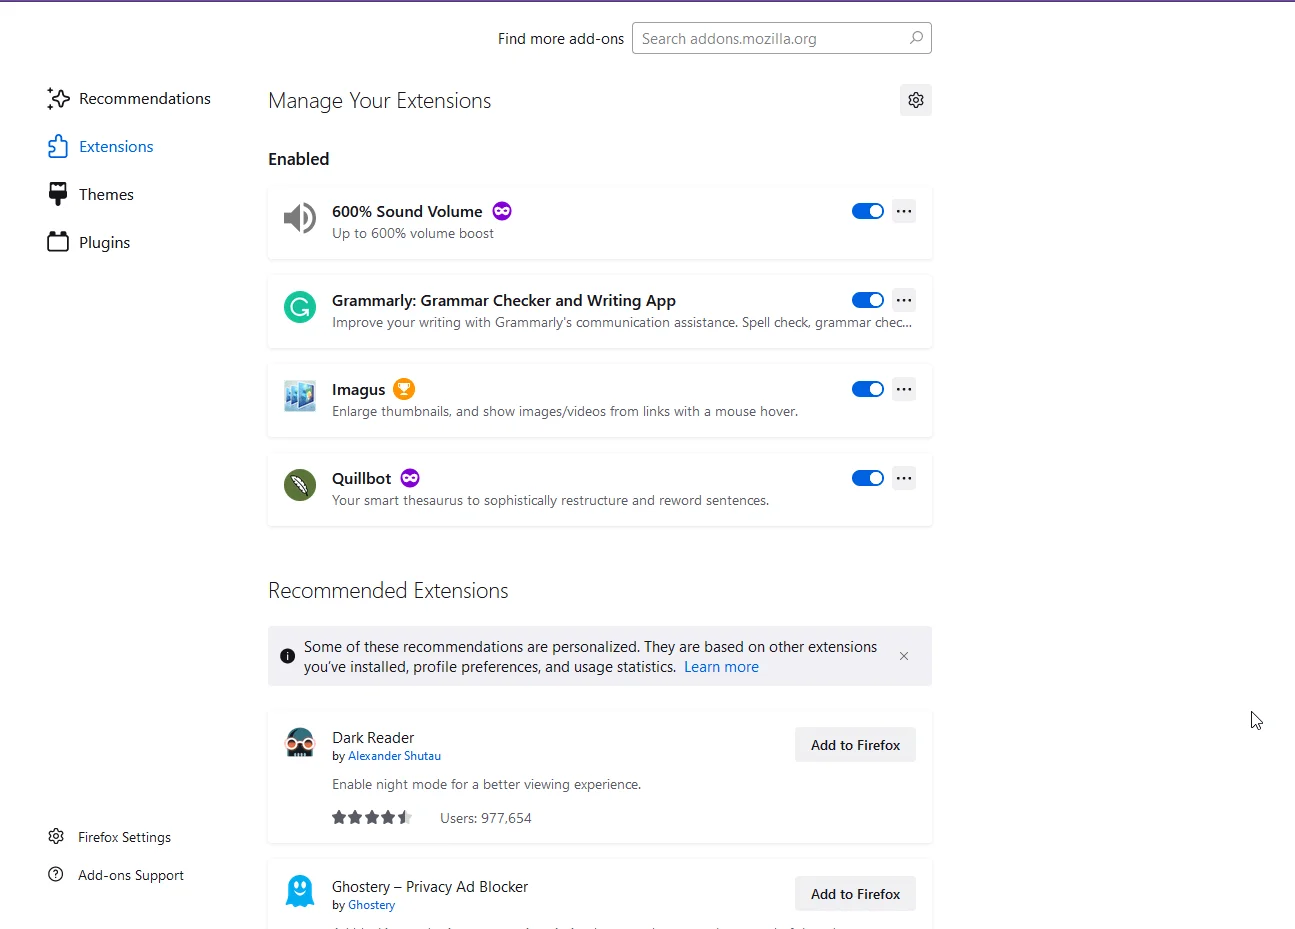The height and width of the screenshot is (929, 1295).
Task: Click the Themes paintbrush icon
Action: 58,194
